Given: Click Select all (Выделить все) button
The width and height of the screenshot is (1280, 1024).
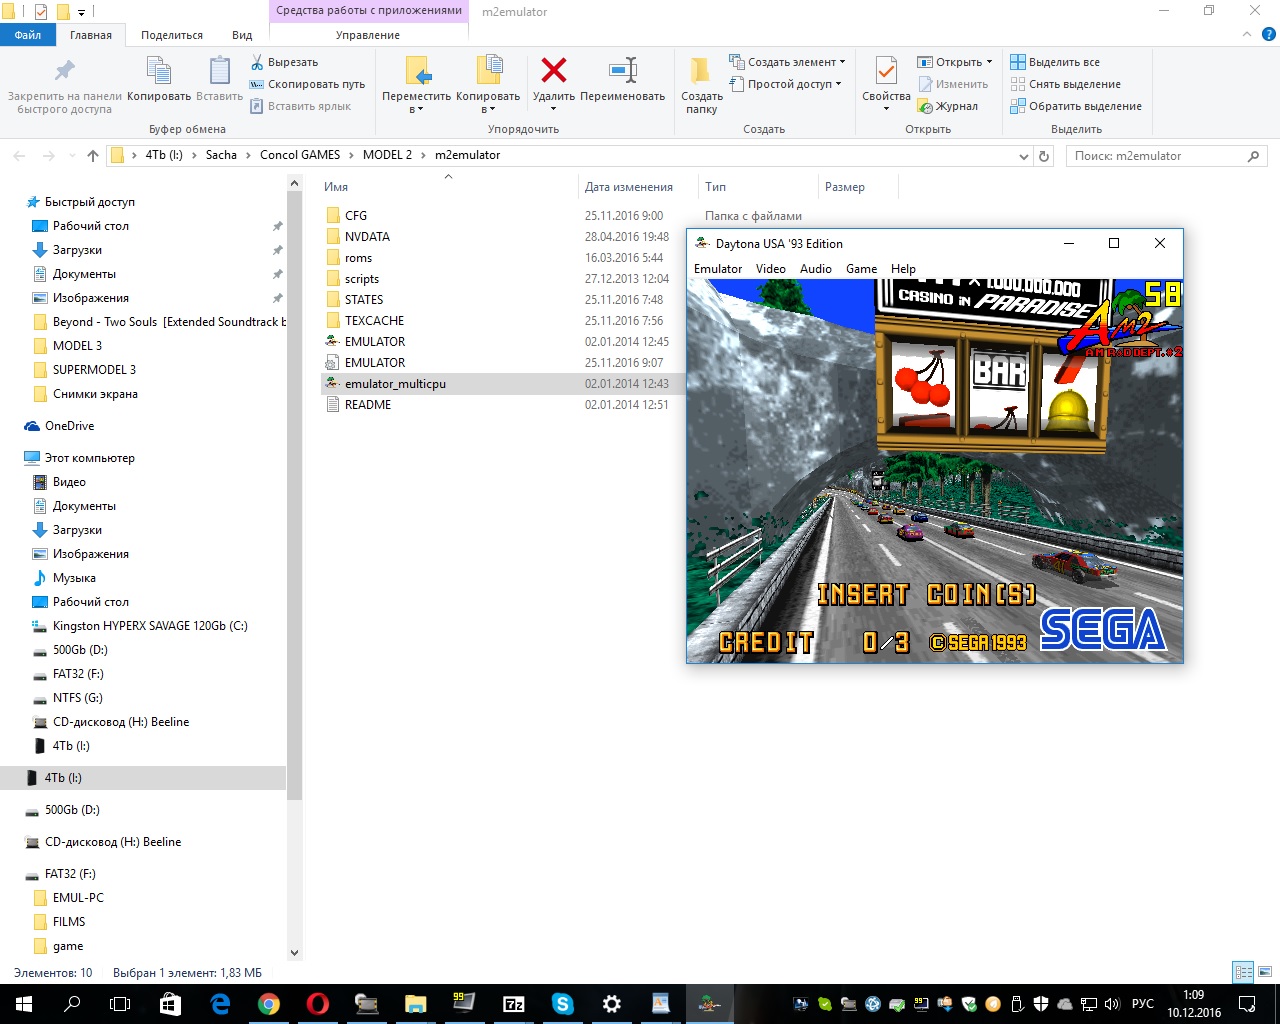Looking at the screenshot, I should pos(1055,62).
